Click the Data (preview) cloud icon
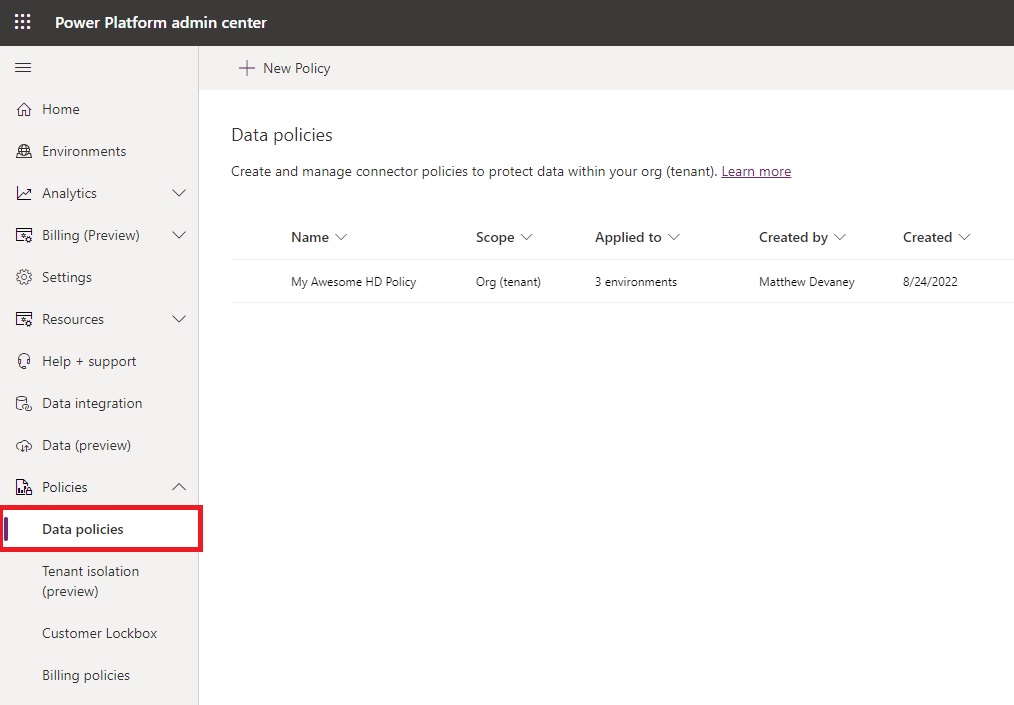This screenshot has width=1014, height=705. point(24,446)
